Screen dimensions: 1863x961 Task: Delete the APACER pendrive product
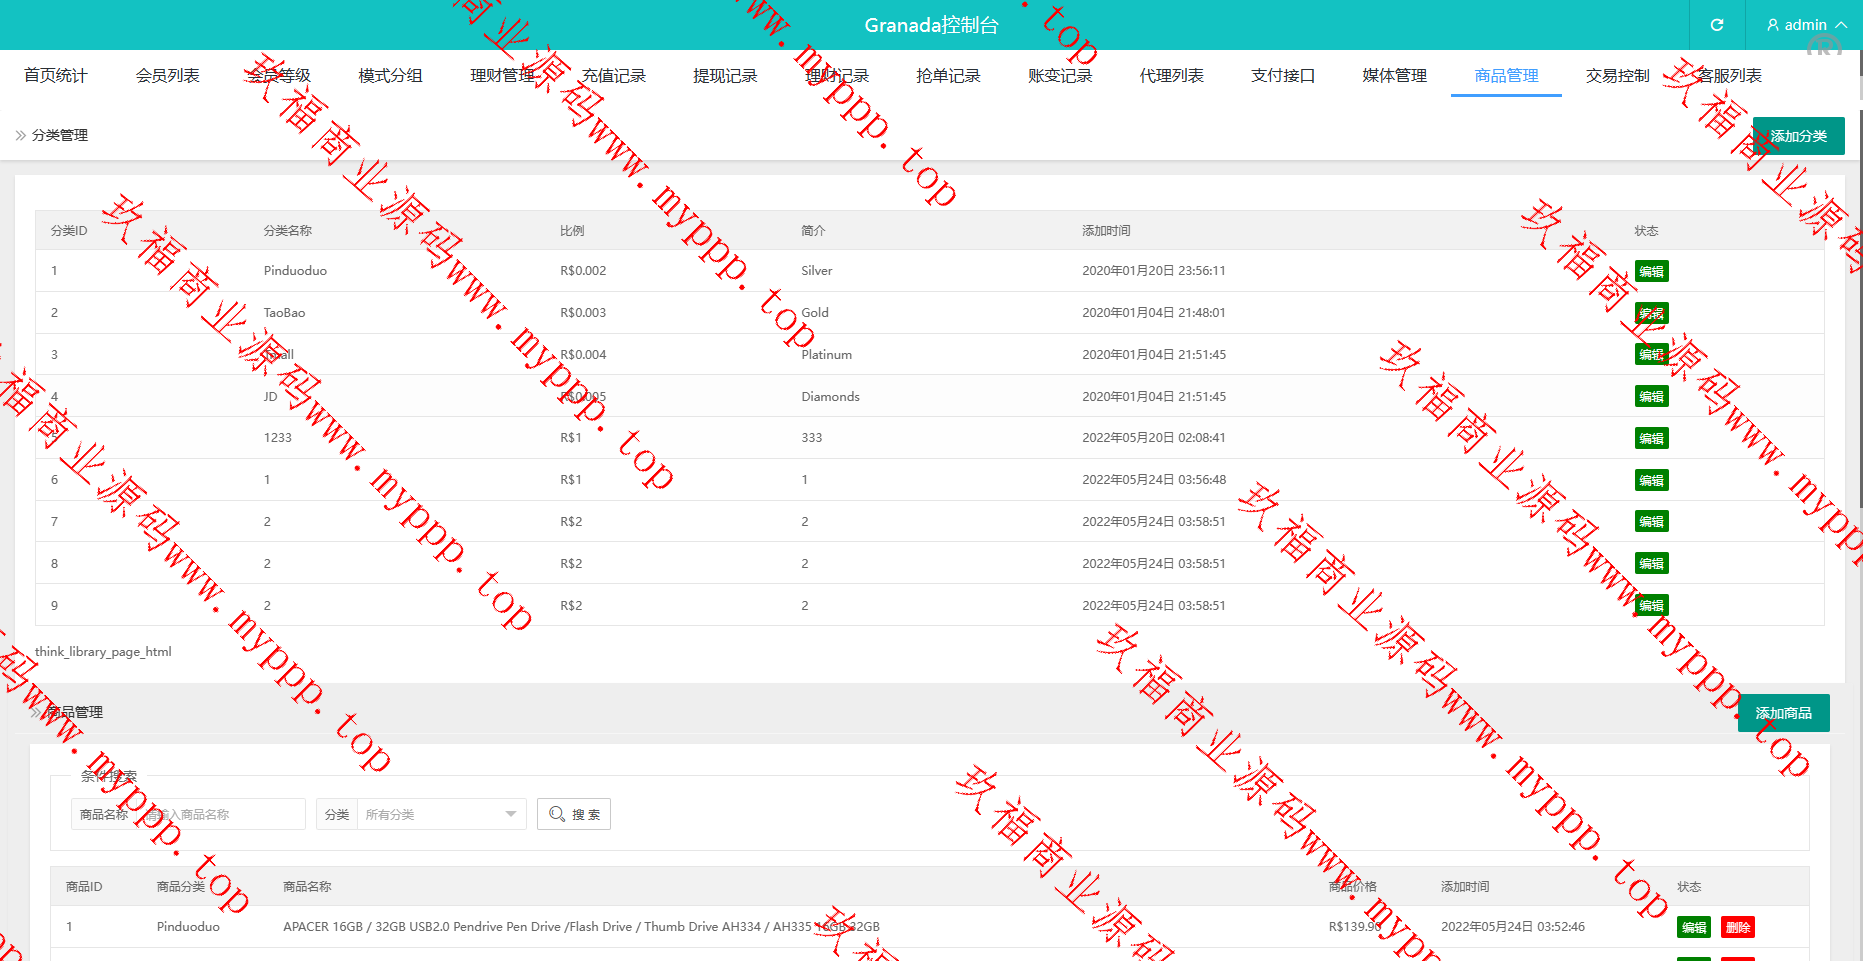[1738, 927]
